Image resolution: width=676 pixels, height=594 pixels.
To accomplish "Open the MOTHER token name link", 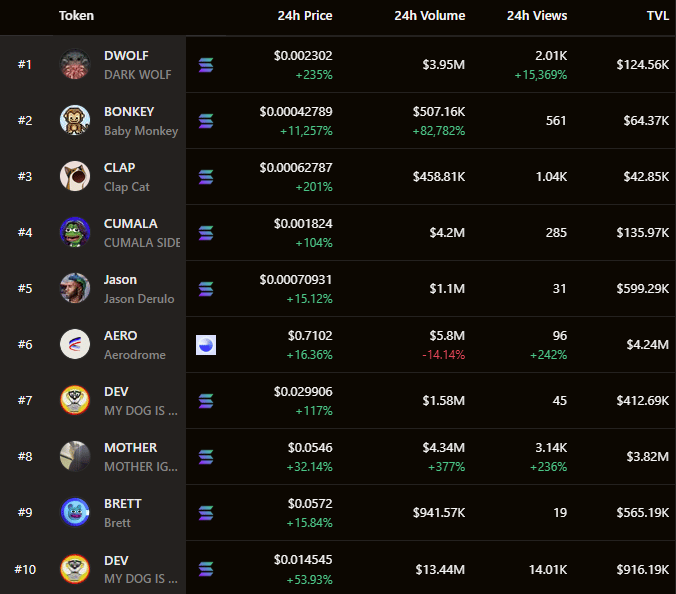I will pyautogui.click(x=131, y=448).
